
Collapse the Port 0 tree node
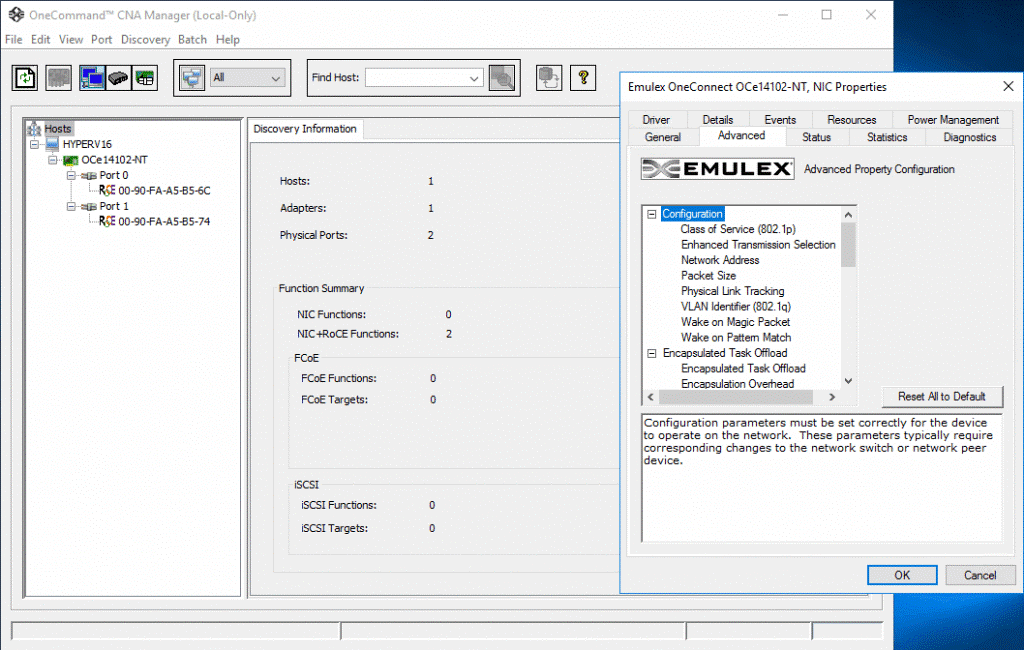click(x=71, y=176)
